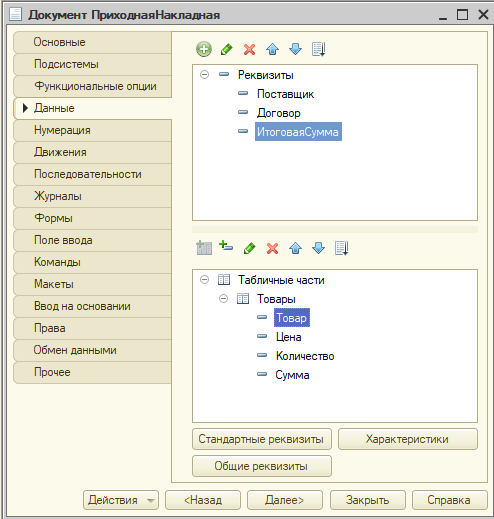
Task: Switch to the Подсистемы tab
Action: pos(92,64)
